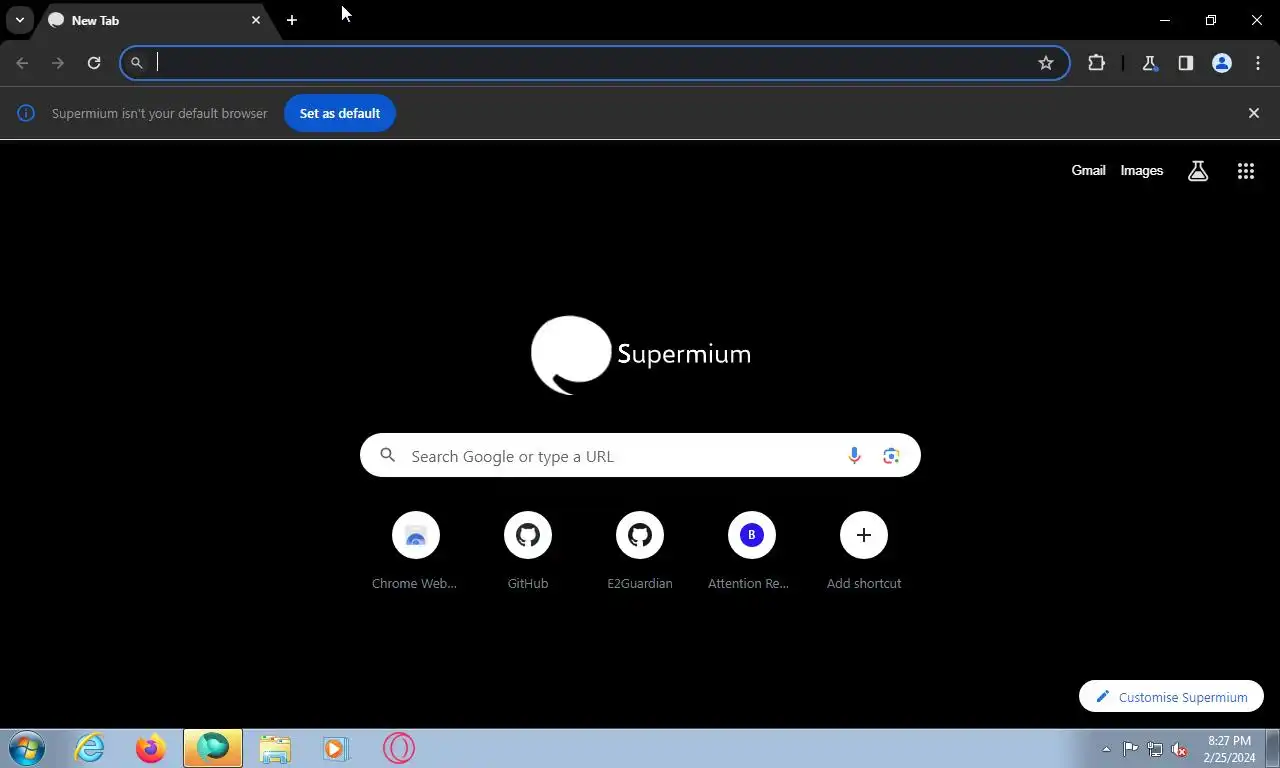Launch Internet Explorer from taskbar
Viewport: 1280px width, 768px height.
click(x=89, y=748)
